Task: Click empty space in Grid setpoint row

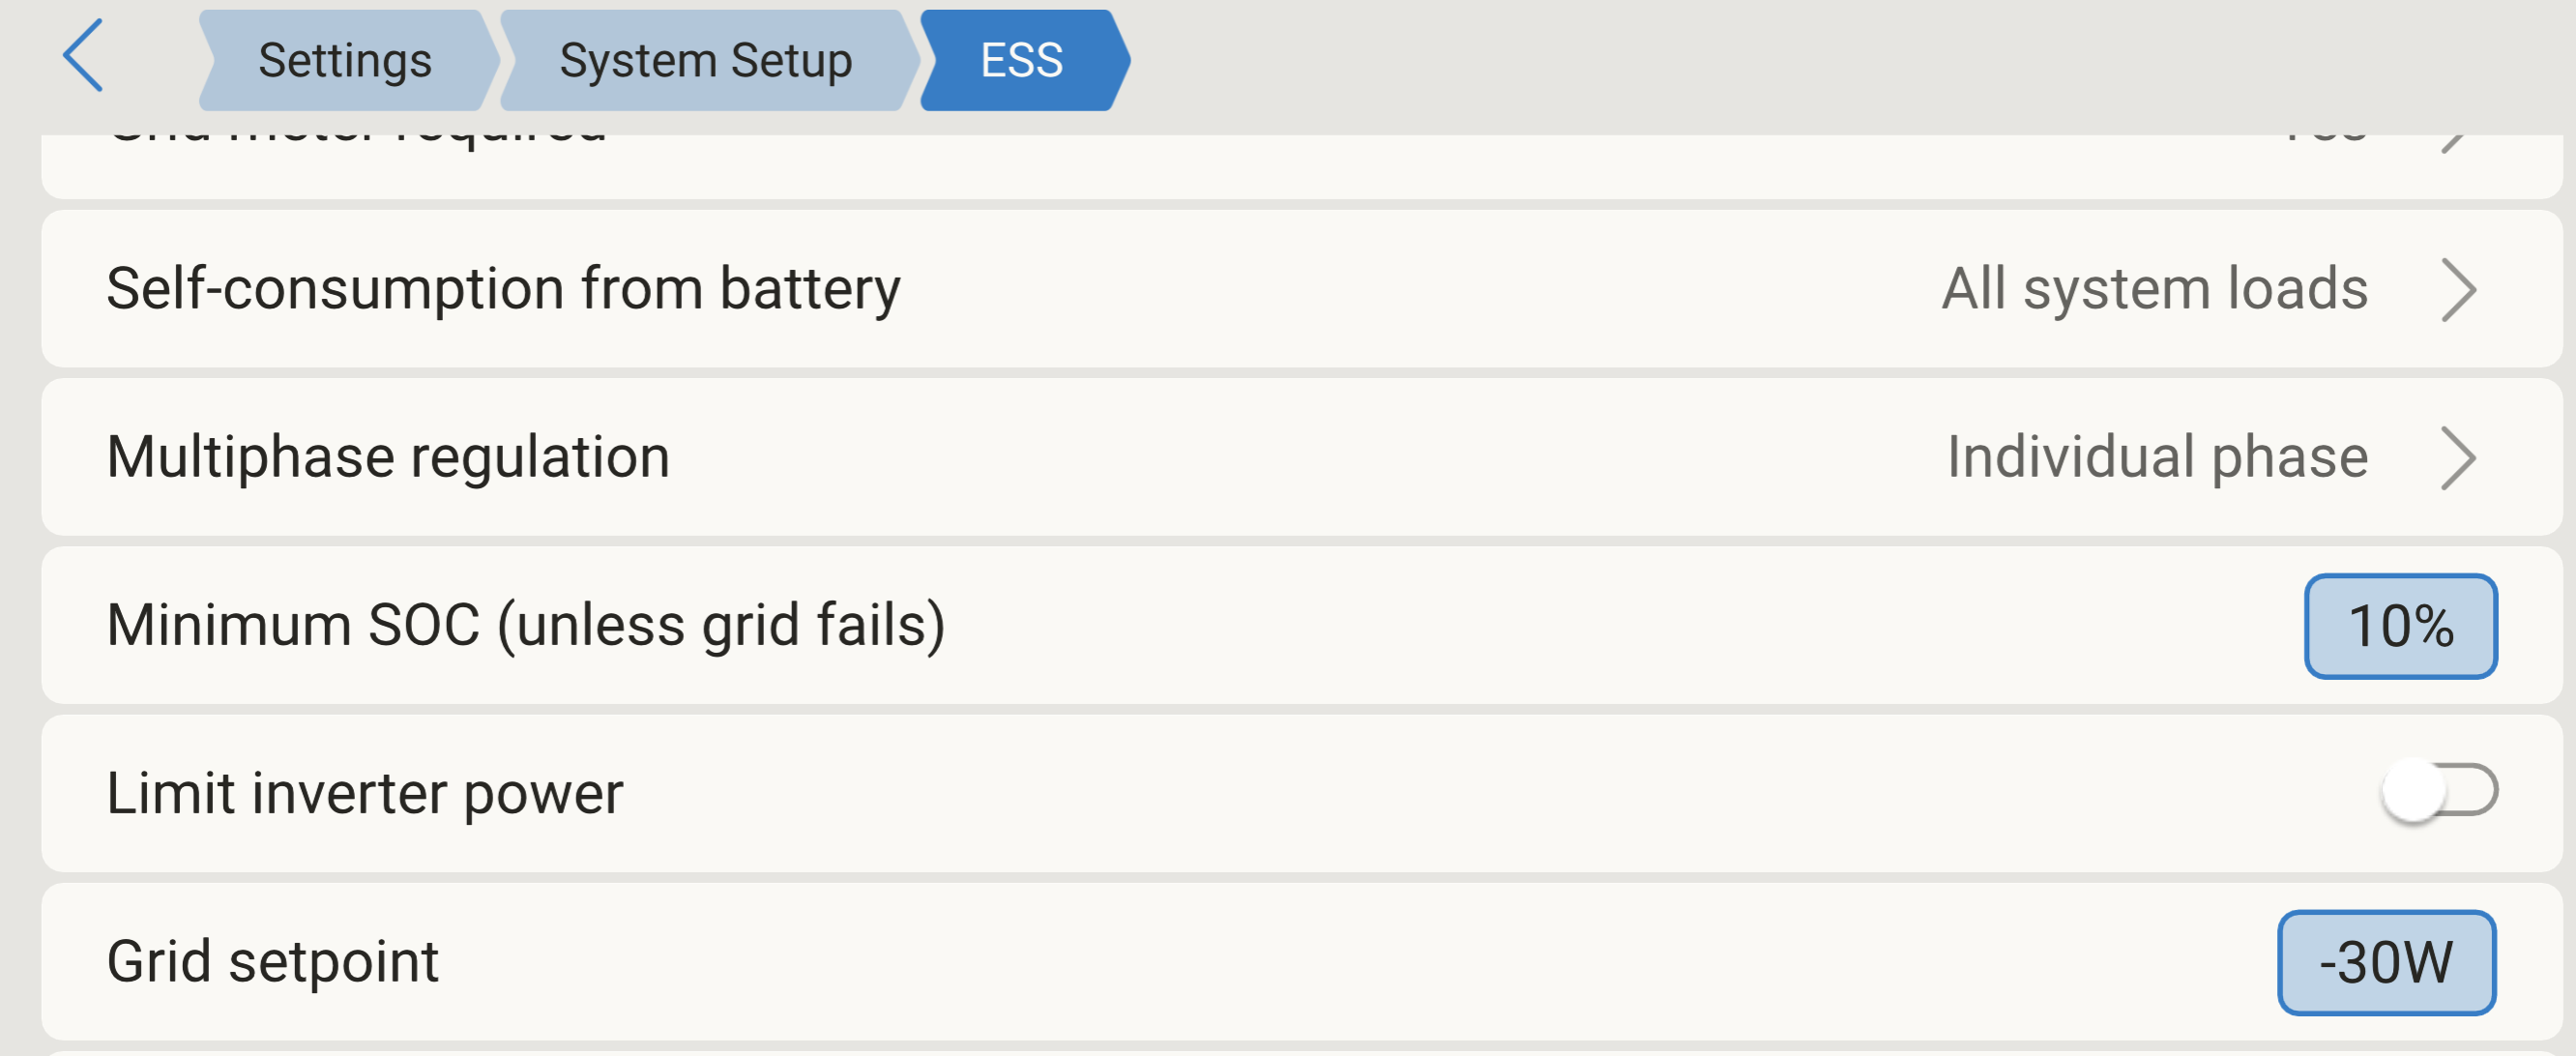Action: point(1300,962)
